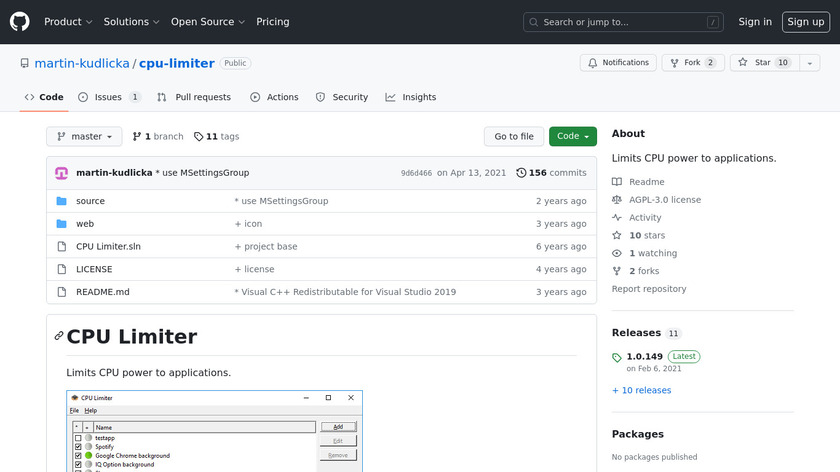
Task: Toggle the testapp checkbox in the screenshot
Action: pyautogui.click(x=78, y=438)
